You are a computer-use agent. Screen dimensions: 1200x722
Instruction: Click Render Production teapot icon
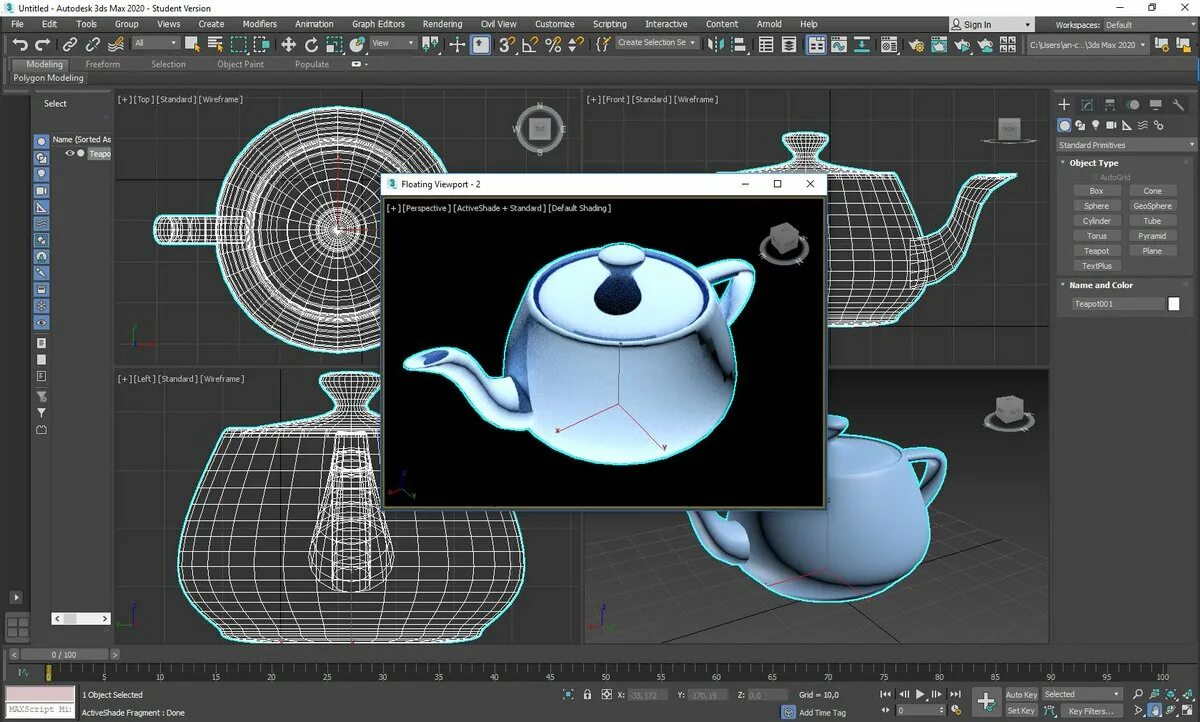(x=962, y=44)
